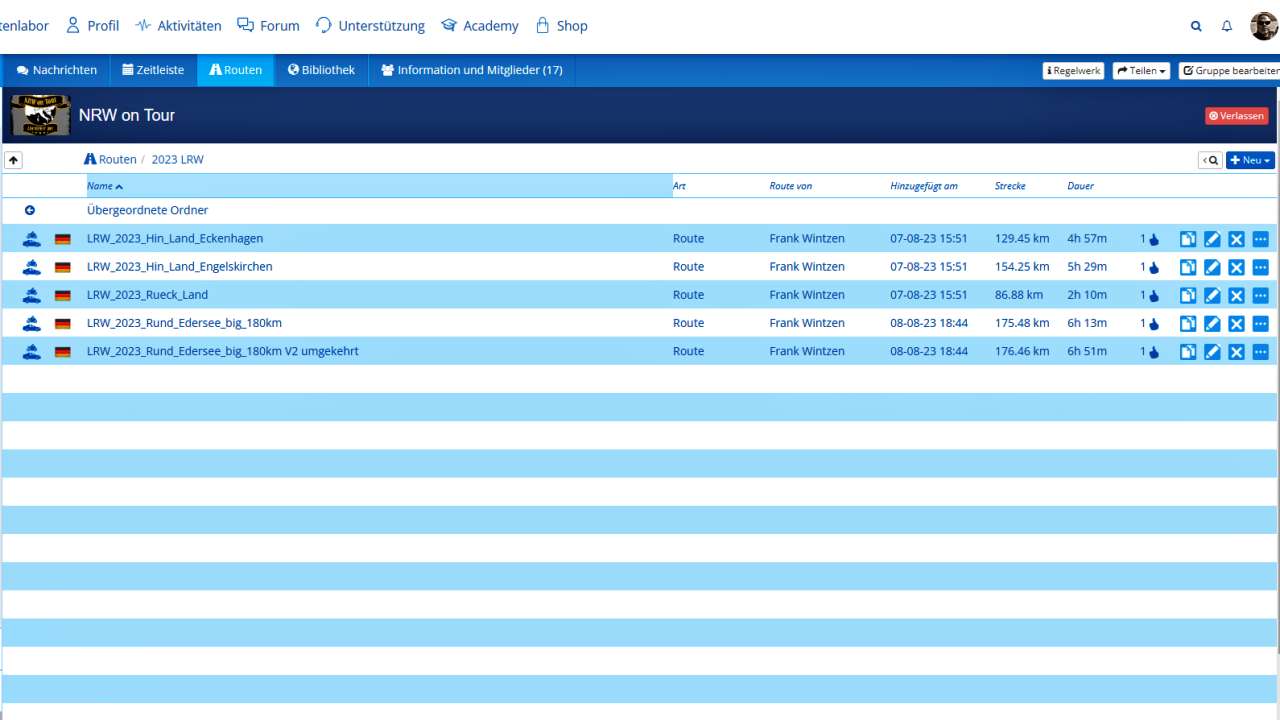The image size is (1280, 720).
Task: Expand the Teilen dropdown
Action: tap(1141, 71)
